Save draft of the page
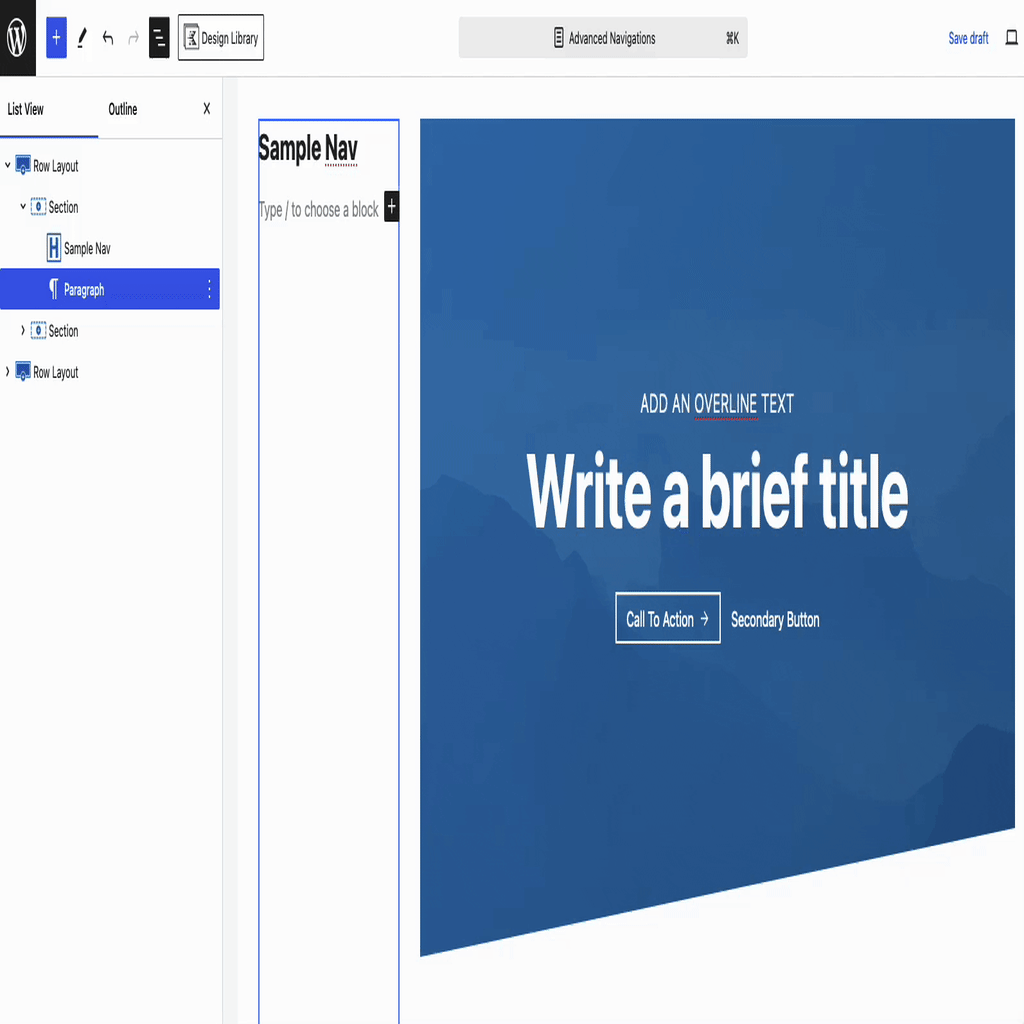Screen dimensions: 1024x1024 point(968,38)
